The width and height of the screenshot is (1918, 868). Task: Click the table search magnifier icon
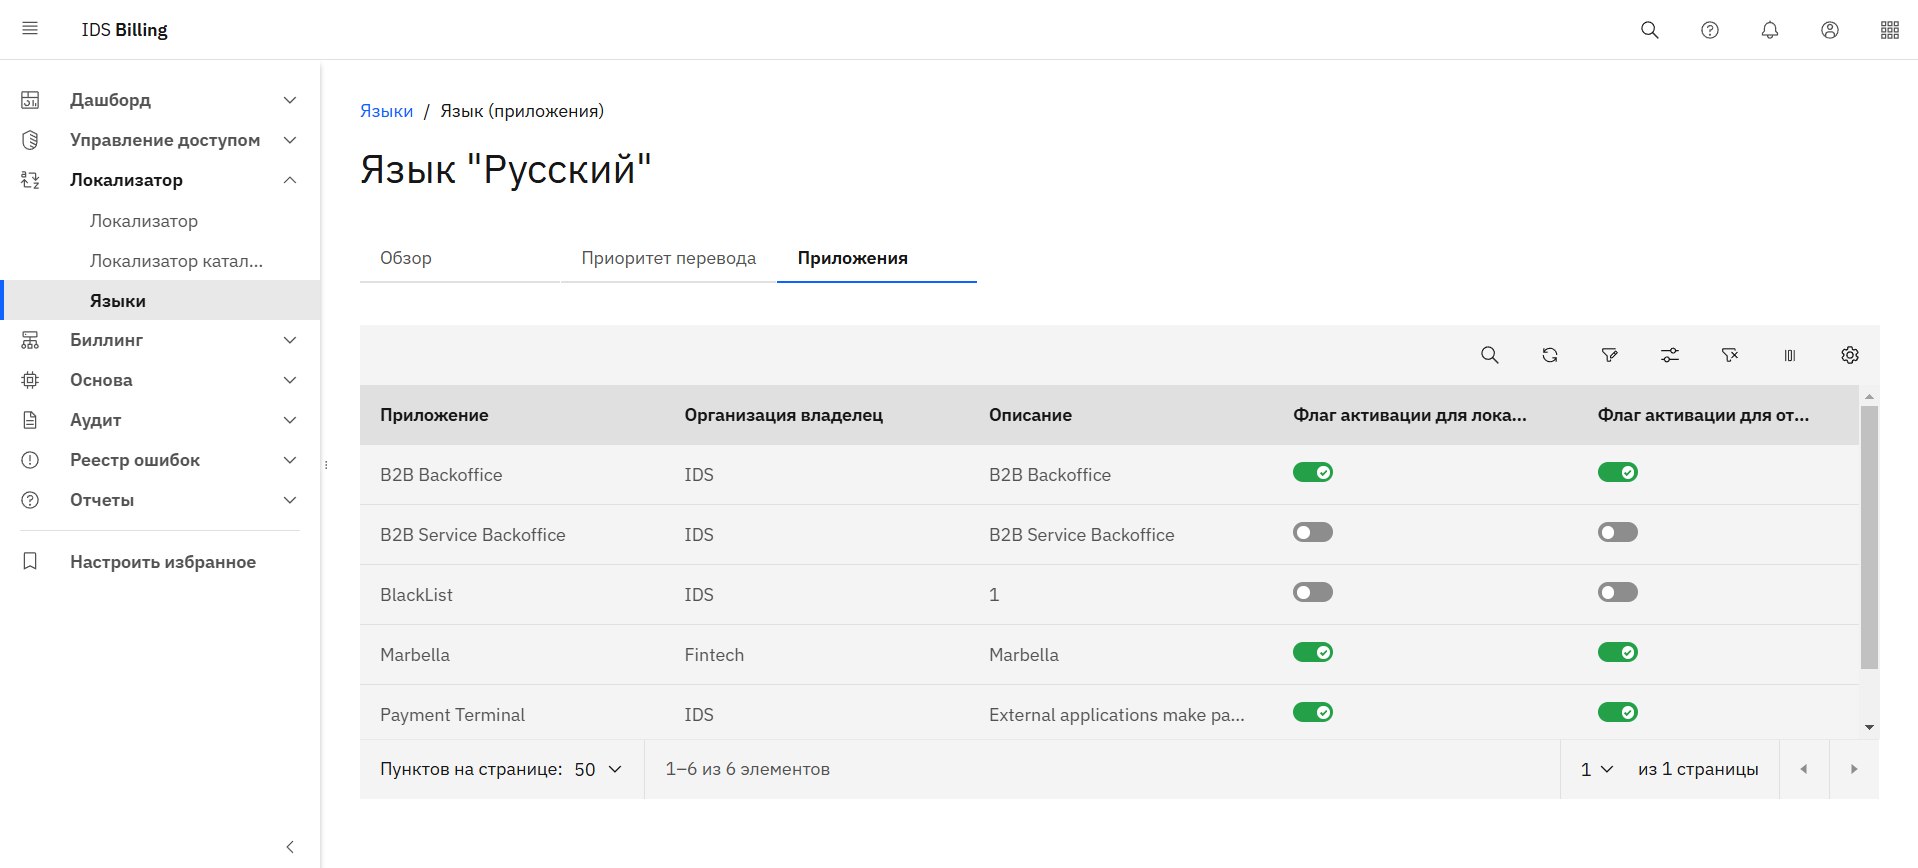tap(1489, 355)
